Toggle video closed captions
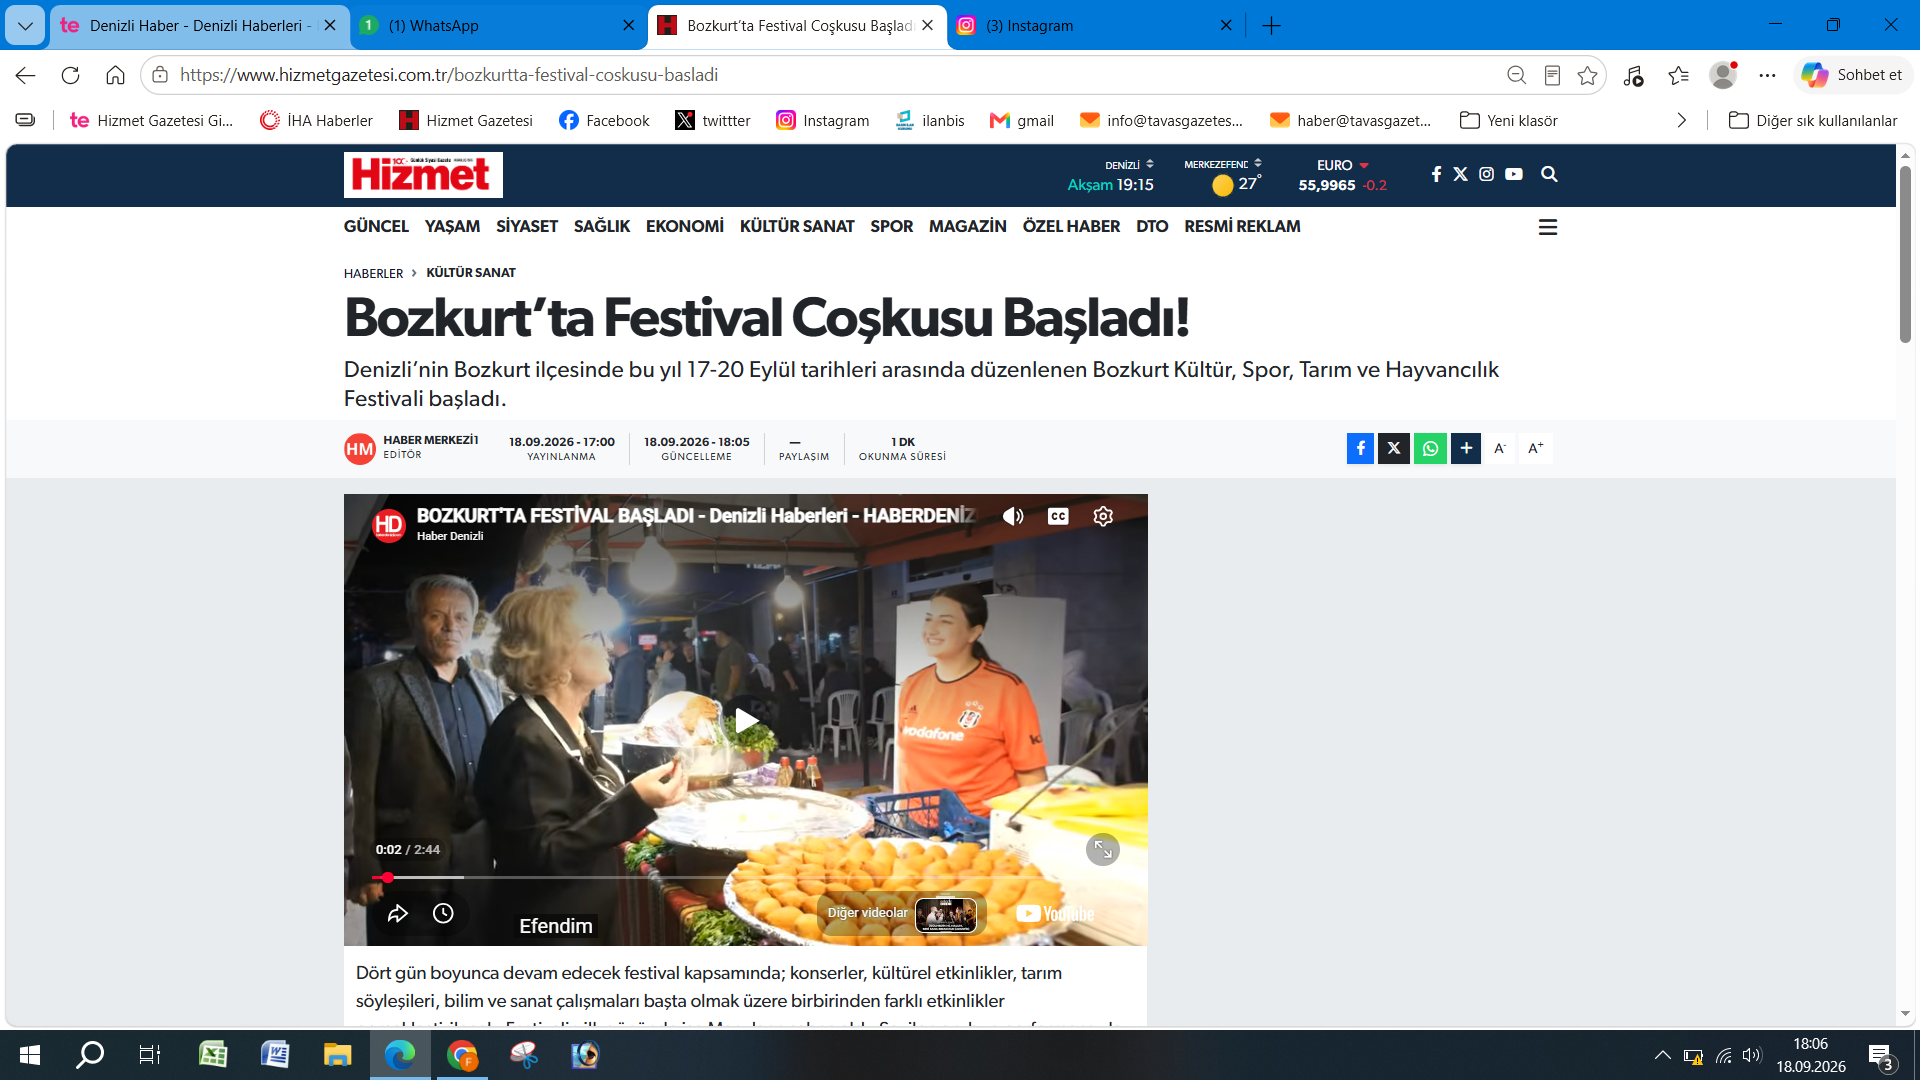 tap(1058, 516)
